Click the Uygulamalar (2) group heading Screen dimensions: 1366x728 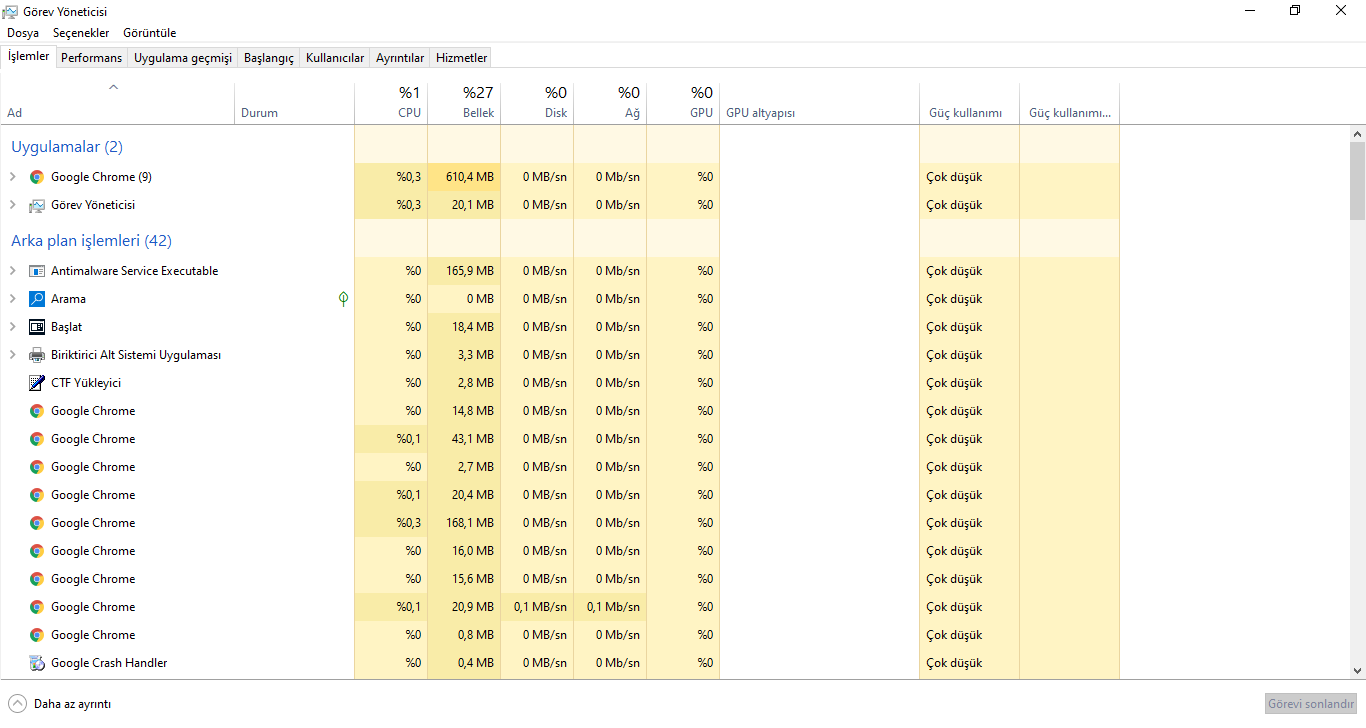tap(67, 147)
